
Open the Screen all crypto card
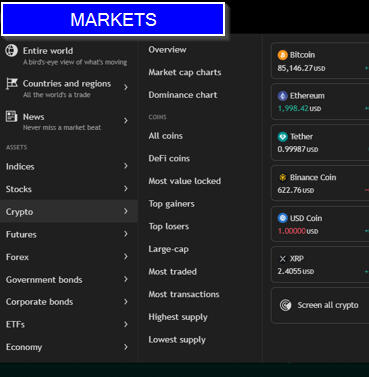[x=320, y=305]
